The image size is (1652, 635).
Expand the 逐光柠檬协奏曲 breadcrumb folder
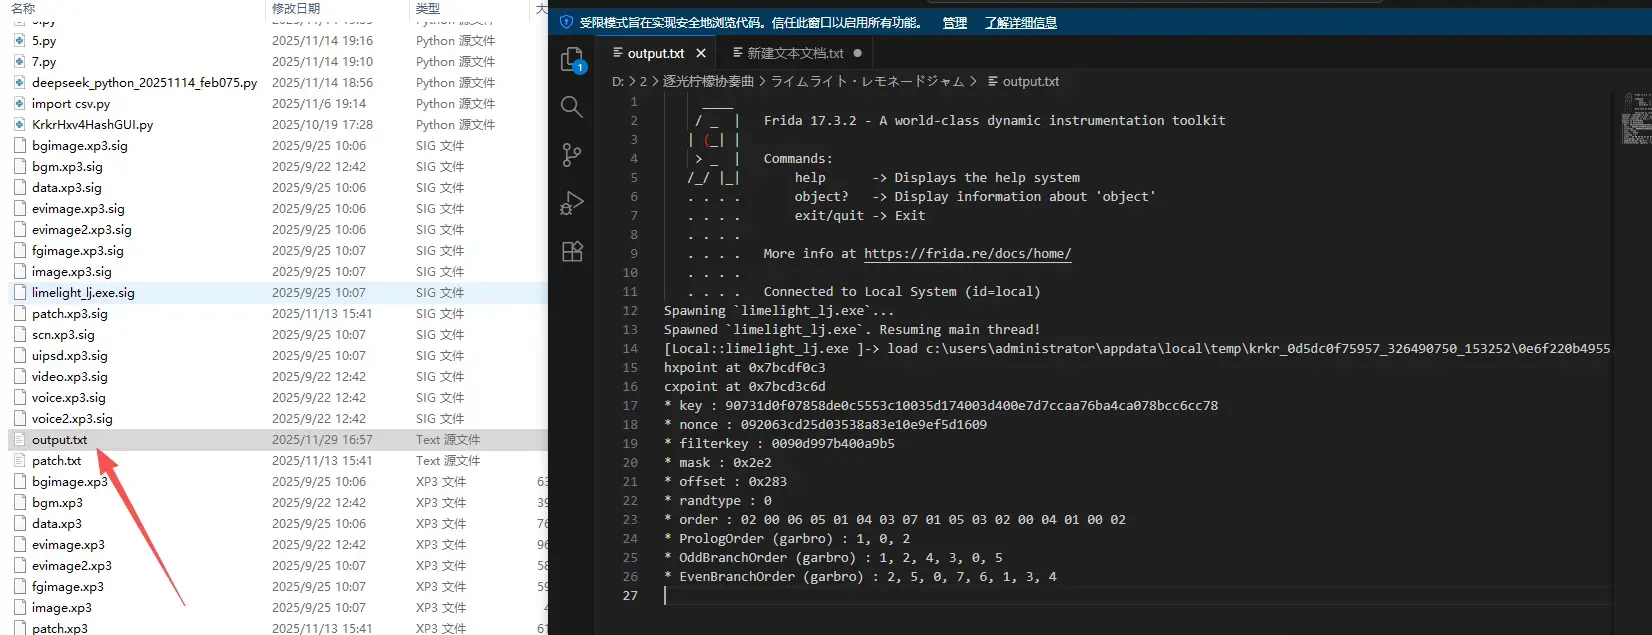point(708,81)
